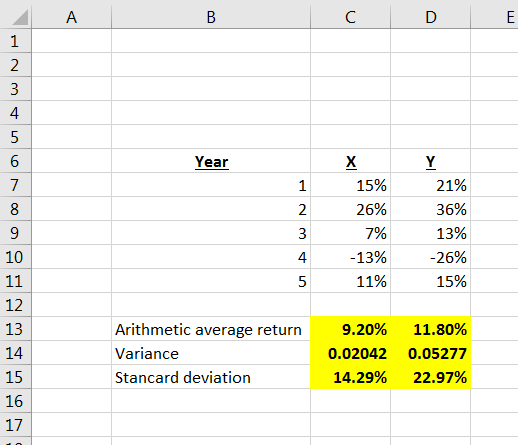Image resolution: width=518 pixels, height=445 pixels.
Task: Select the Y return 13% cell
Action: click(431, 233)
